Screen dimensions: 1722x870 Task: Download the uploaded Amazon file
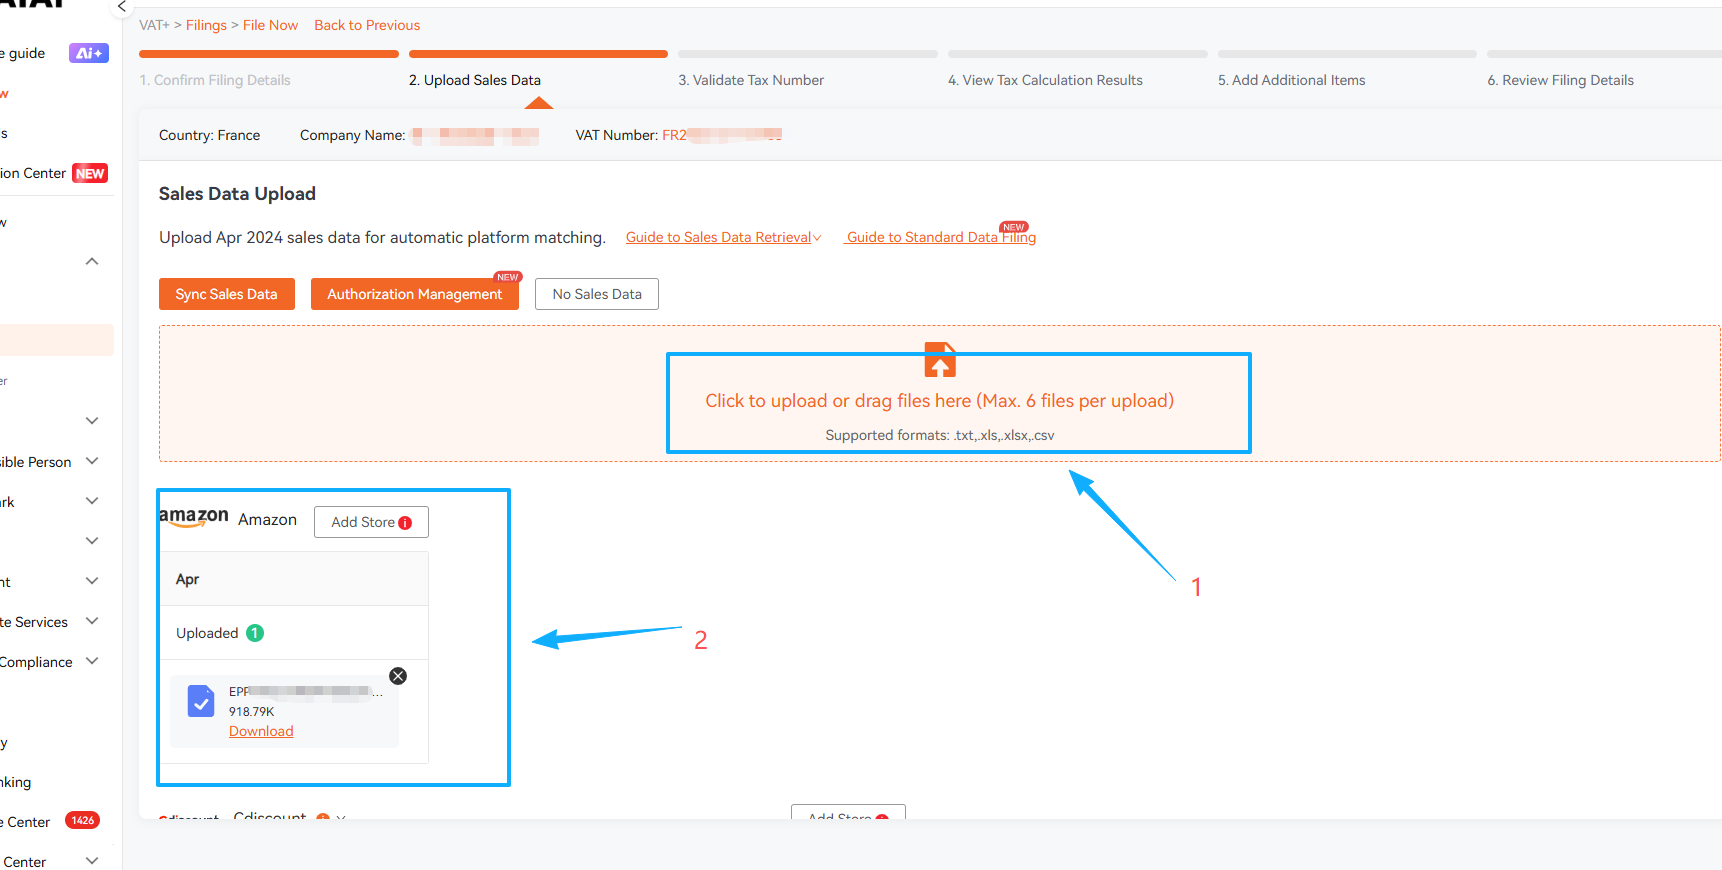[x=261, y=731]
